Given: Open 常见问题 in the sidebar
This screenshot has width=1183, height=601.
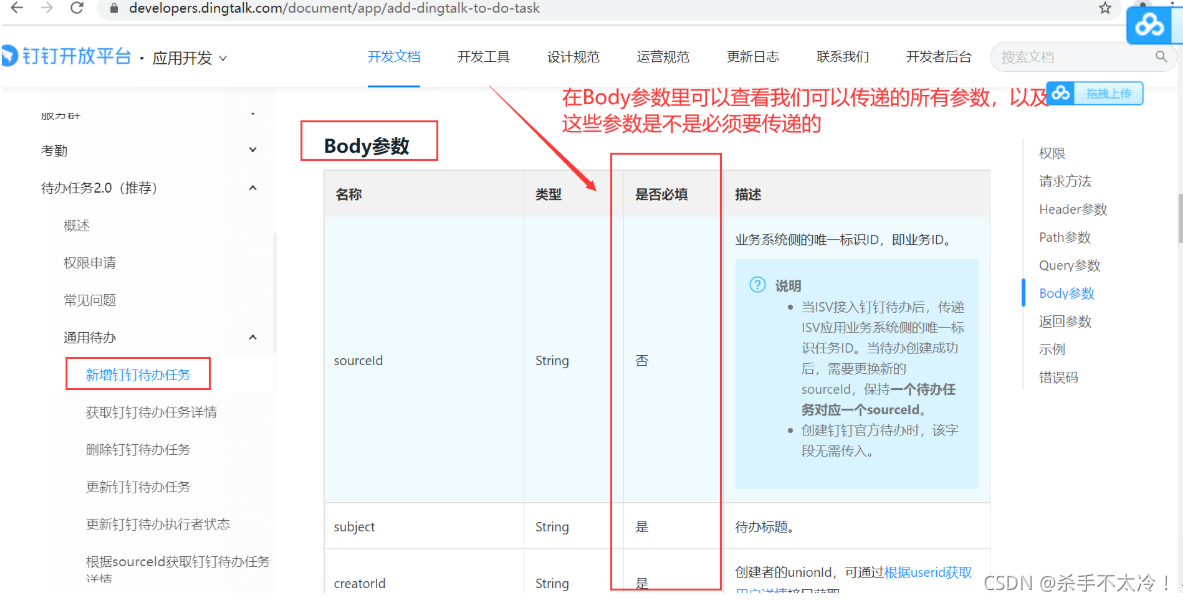Looking at the screenshot, I should (x=90, y=300).
